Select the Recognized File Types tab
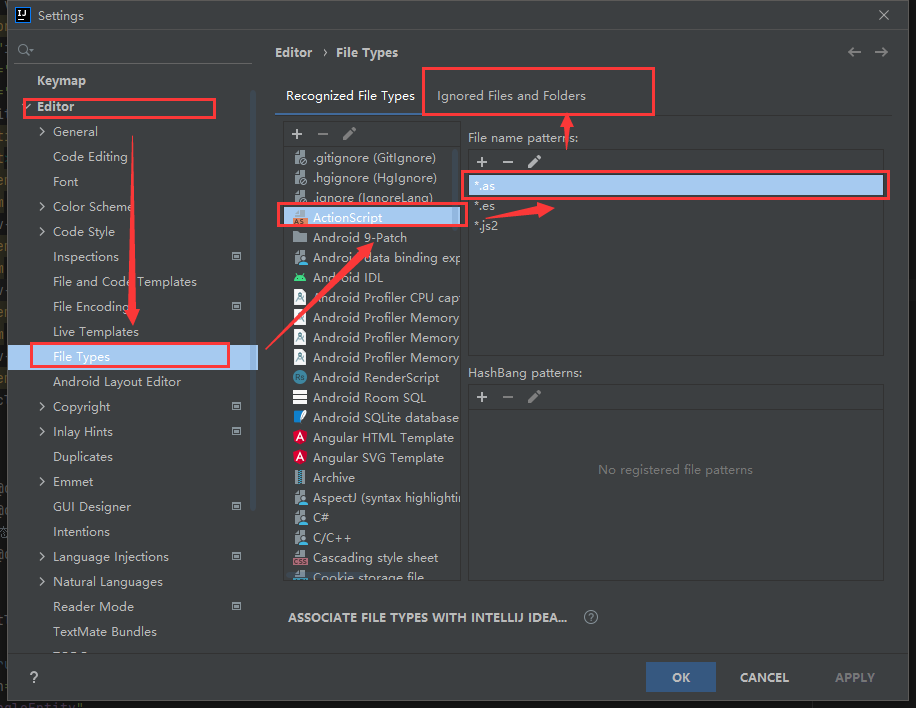The image size is (916, 708). click(x=350, y=96)
